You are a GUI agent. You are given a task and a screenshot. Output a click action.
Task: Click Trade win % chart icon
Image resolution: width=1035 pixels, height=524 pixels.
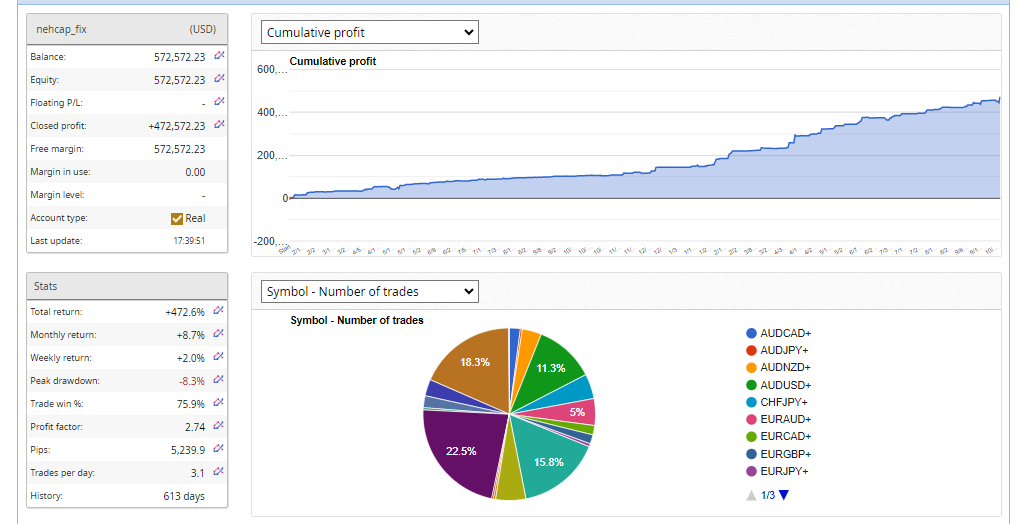[x=219, y=403]
